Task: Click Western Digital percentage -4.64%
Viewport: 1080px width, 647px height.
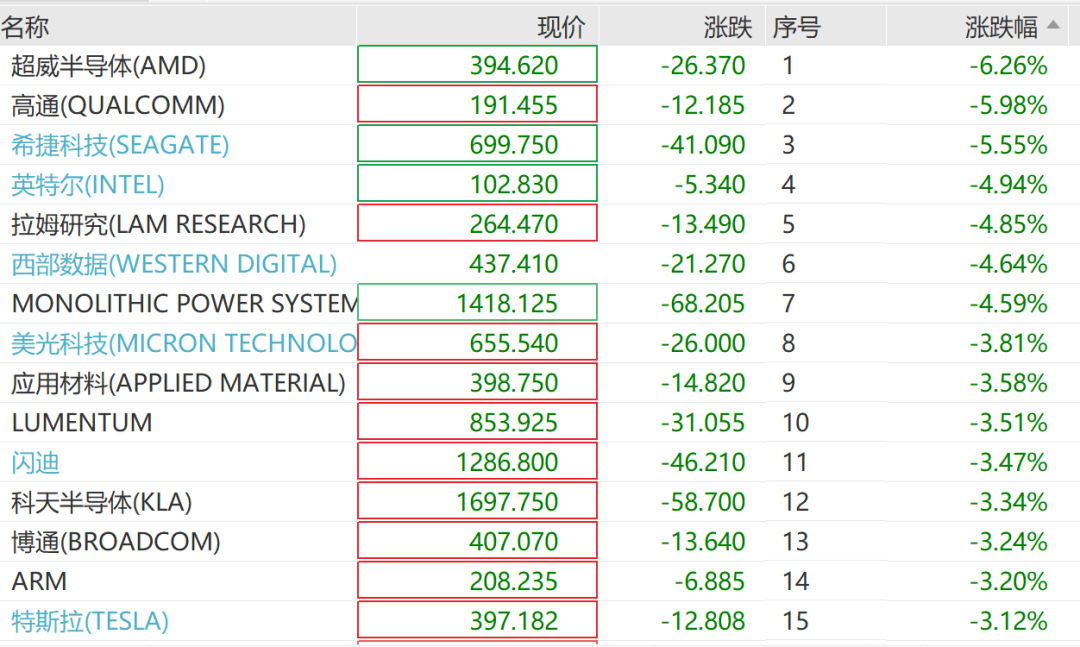Action: (x=1008, y=264)
